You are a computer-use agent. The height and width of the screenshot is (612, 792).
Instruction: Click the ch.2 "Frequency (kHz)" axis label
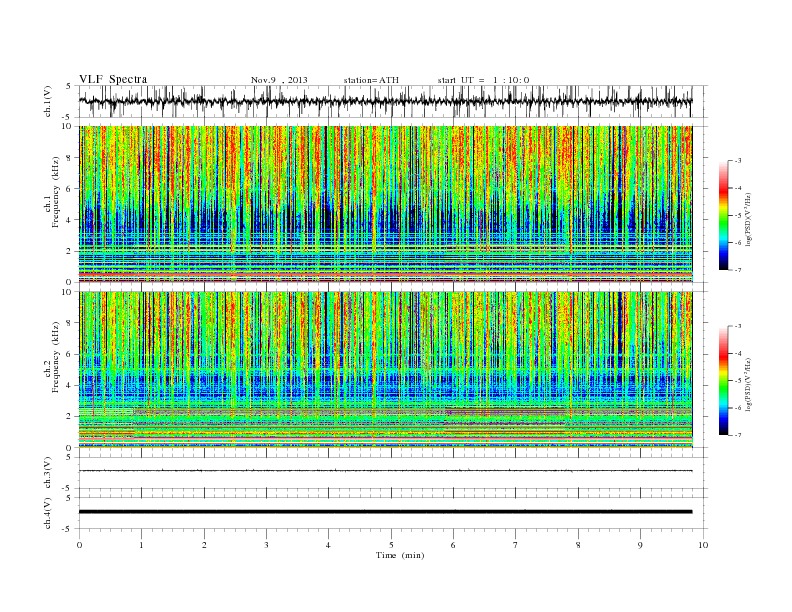click(55, 357)
